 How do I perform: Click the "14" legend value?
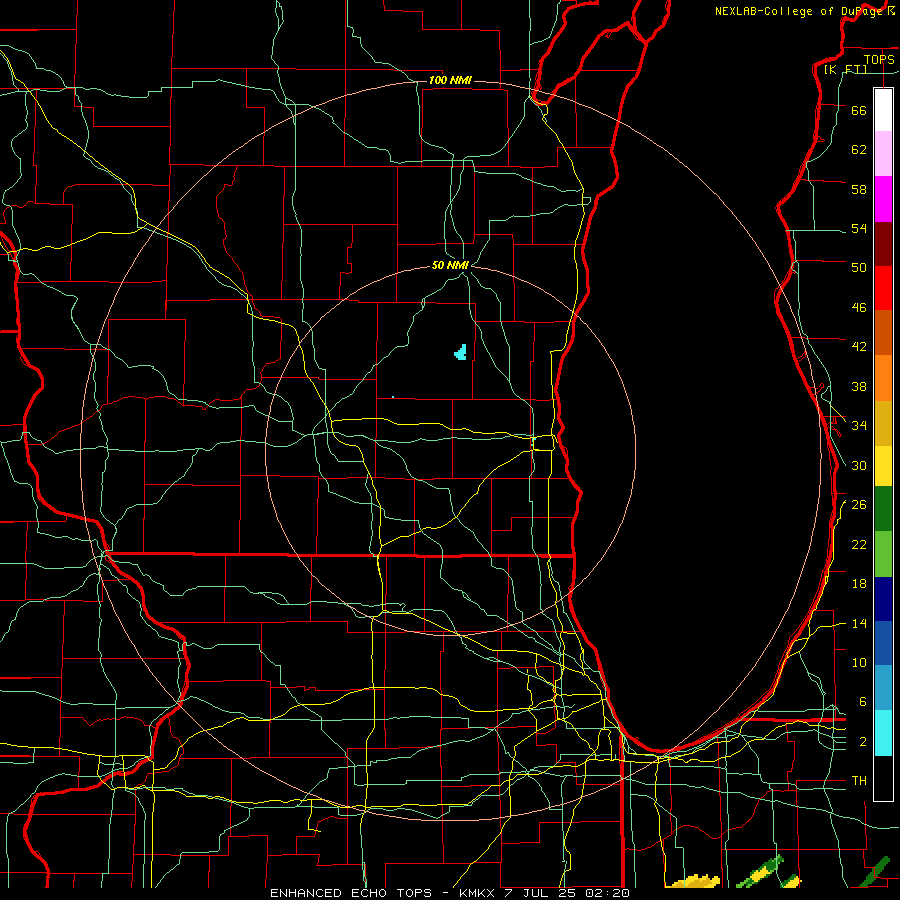pos(859,623)
